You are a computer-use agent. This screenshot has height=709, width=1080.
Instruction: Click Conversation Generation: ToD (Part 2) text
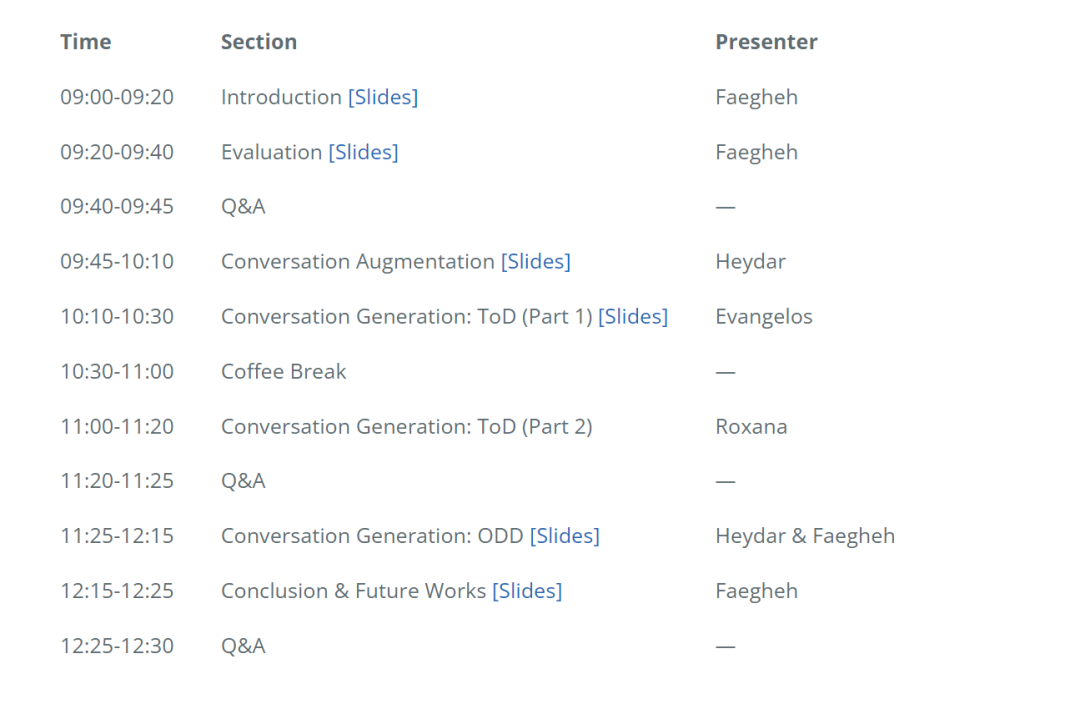[406, 427]
